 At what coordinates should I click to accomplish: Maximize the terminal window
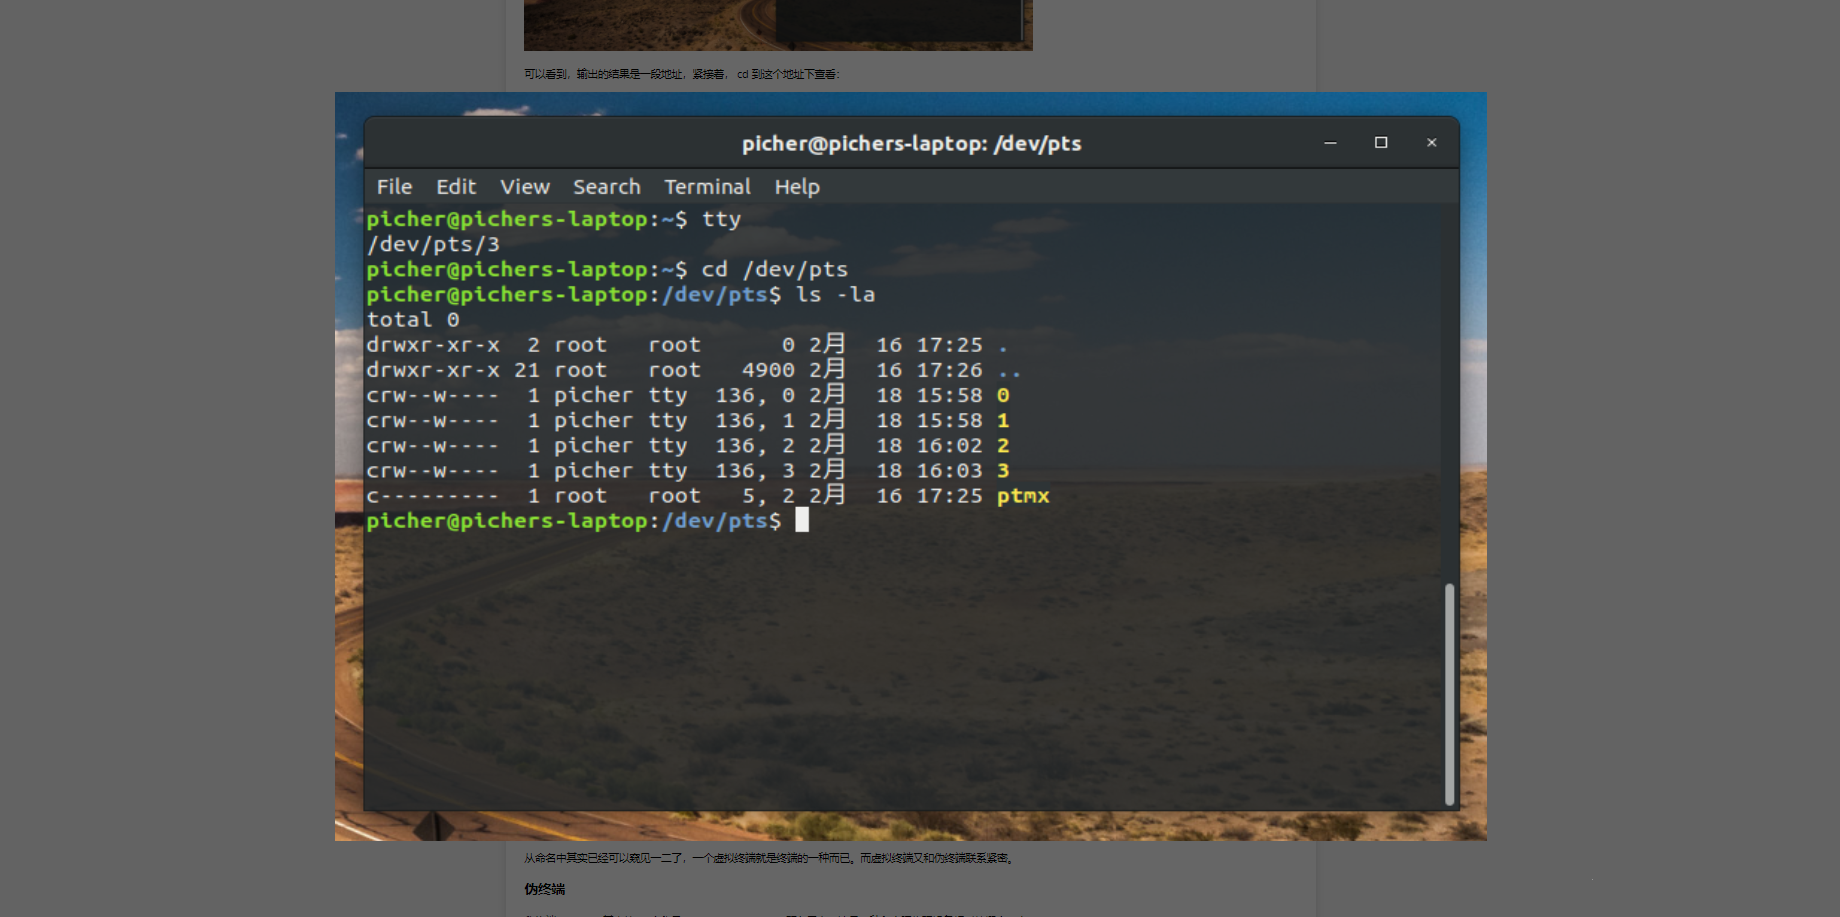coord(1381,143)
